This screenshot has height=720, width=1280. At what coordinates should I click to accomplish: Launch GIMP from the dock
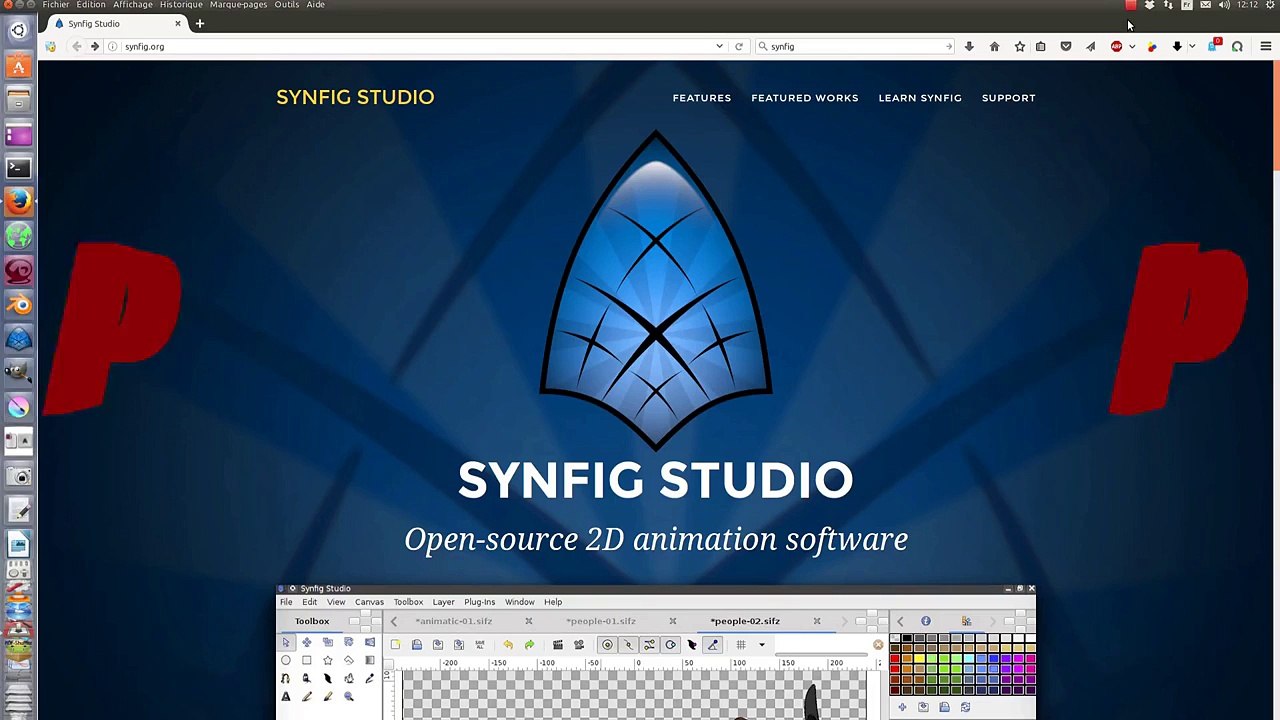tap(18, 372)
